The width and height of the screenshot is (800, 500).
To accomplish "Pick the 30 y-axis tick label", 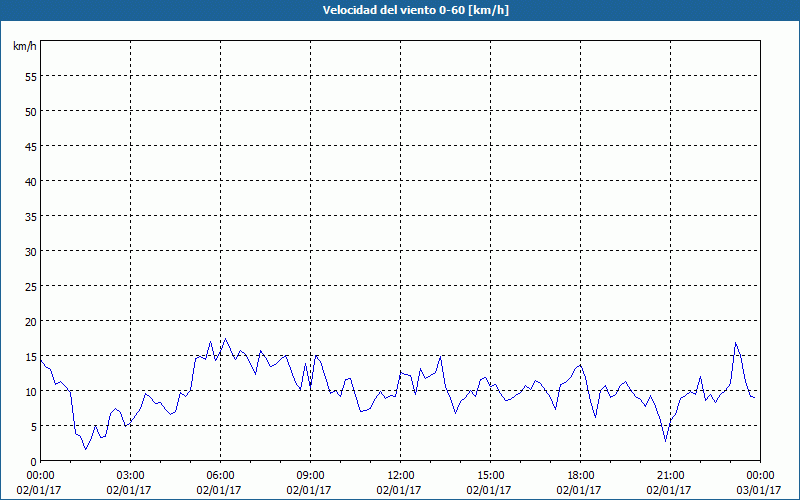I will click(x=31, y=252).
